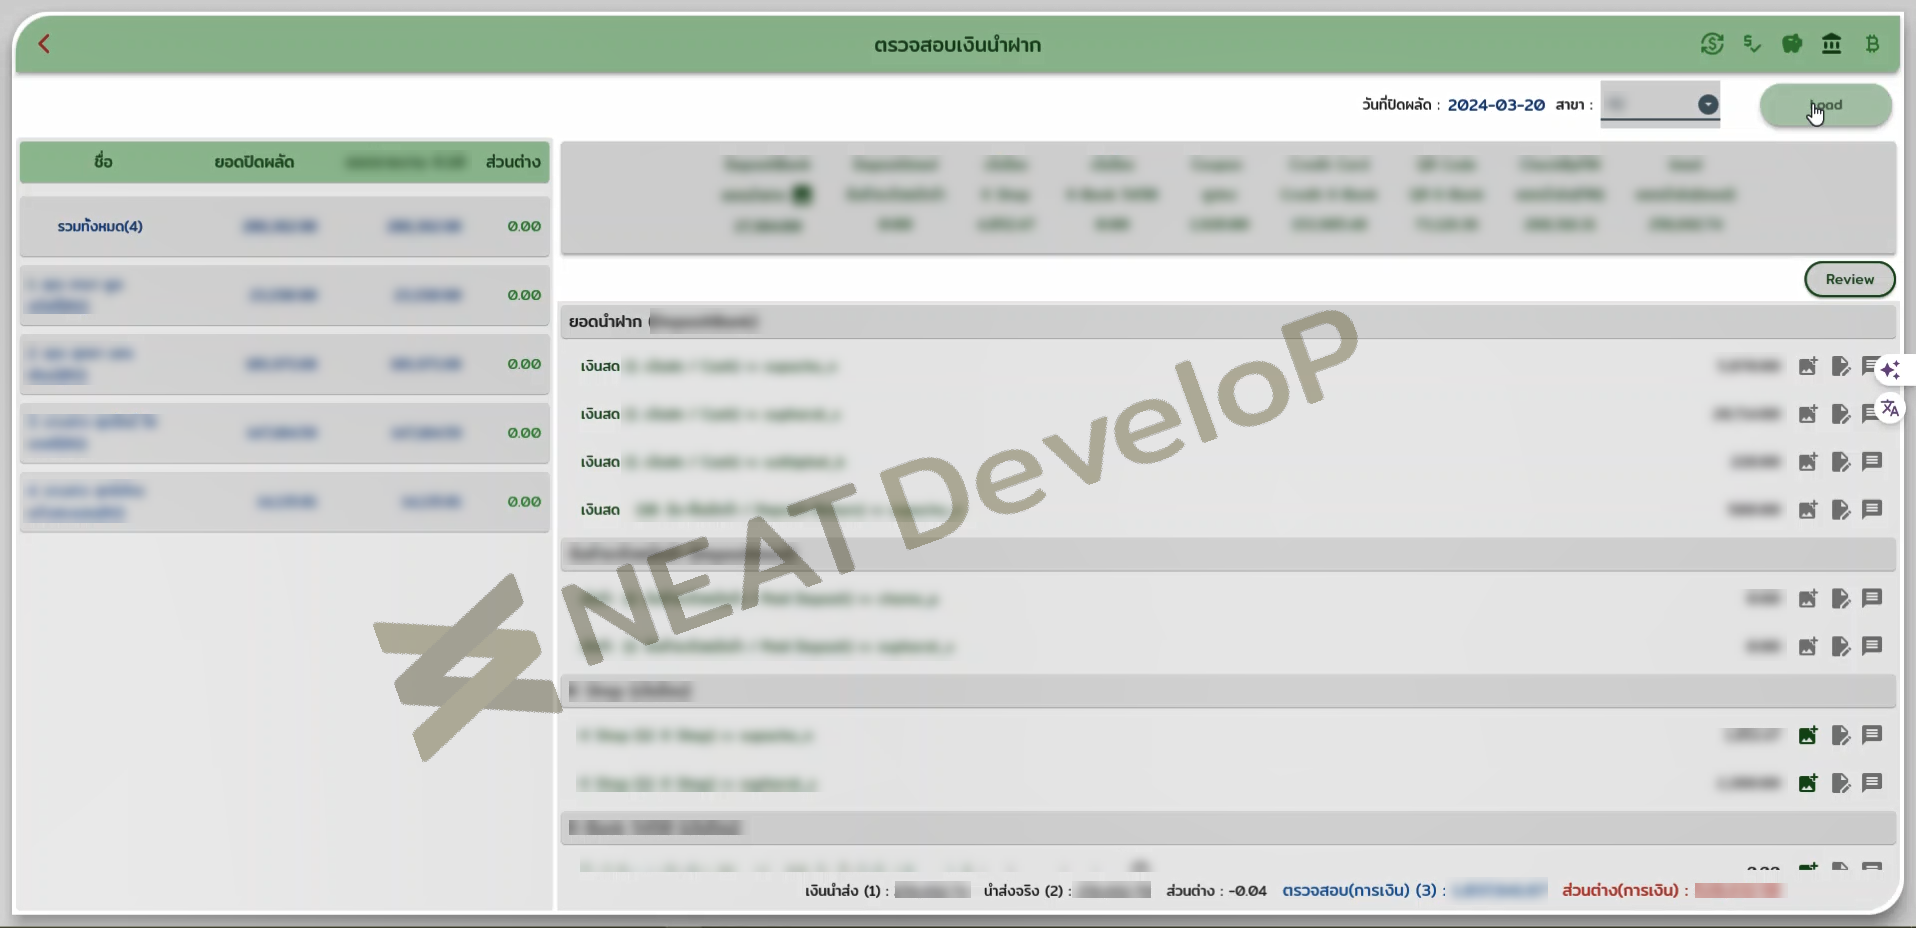Click the first dark green add-image icon

1808,736
